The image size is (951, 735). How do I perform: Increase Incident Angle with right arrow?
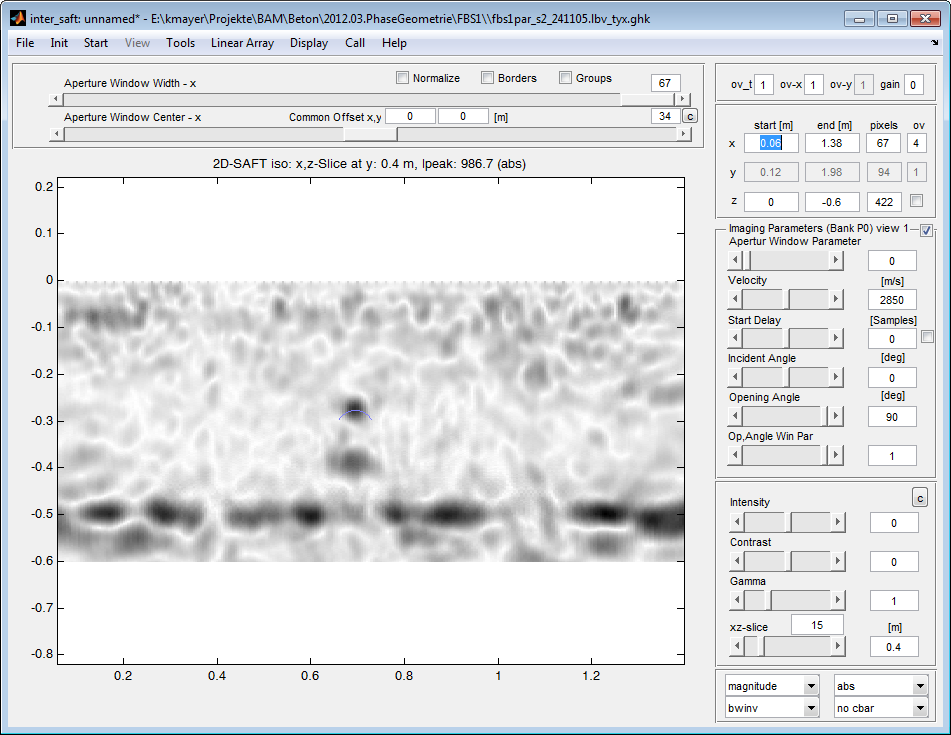pos(836,377)
